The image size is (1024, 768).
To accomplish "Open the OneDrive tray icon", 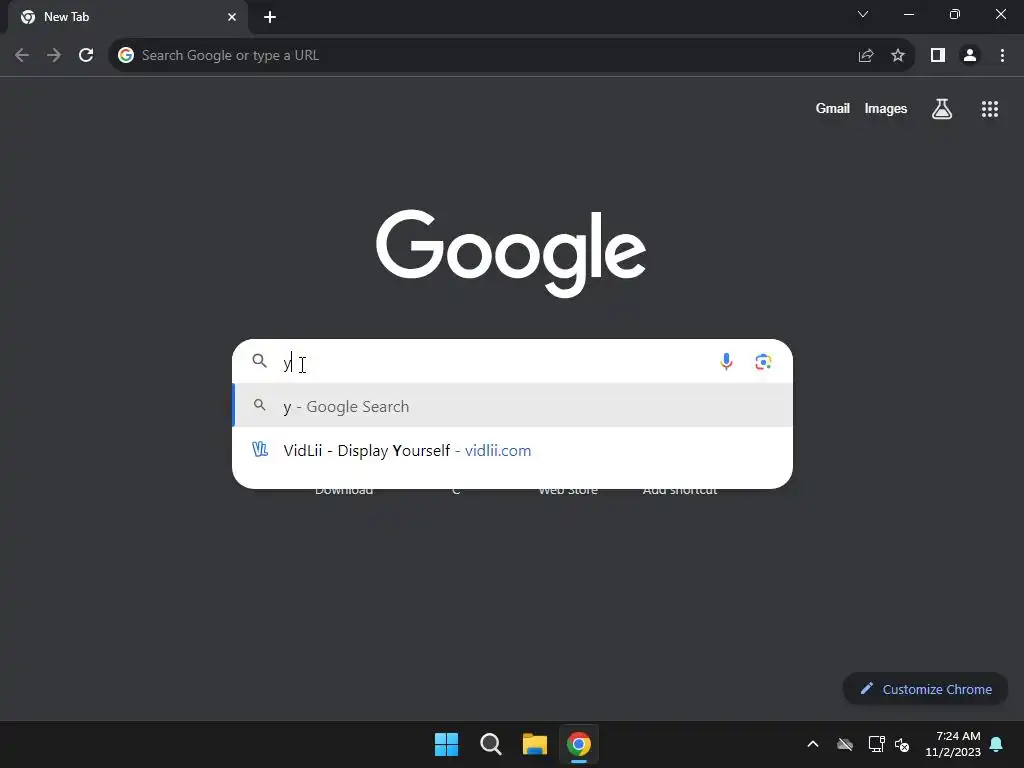I will [845, 744].
